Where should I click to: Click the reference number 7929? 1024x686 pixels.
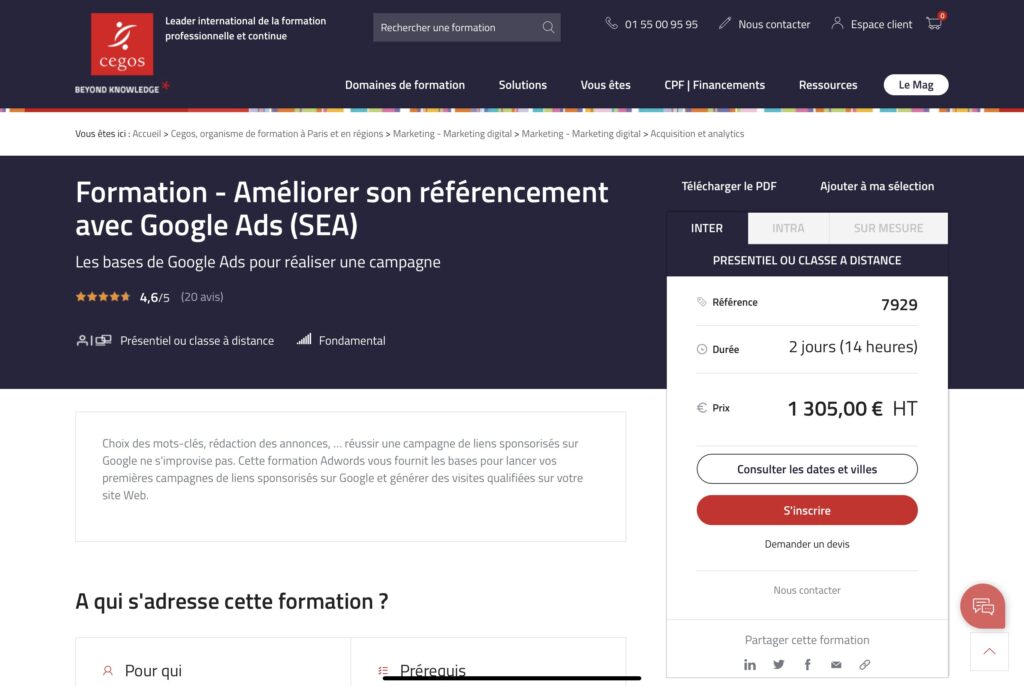(899, 304)
